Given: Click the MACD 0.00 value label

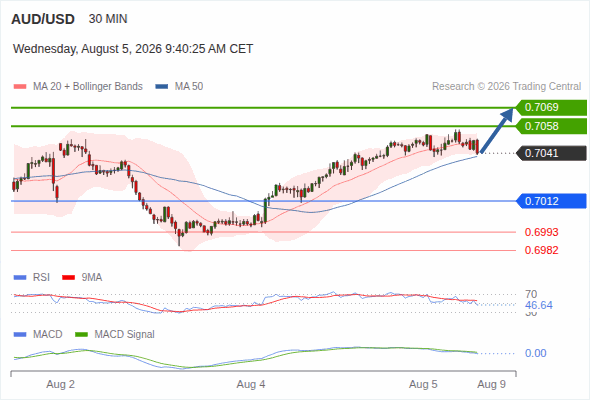Looking at the screenshot, I should coord(535,353).
